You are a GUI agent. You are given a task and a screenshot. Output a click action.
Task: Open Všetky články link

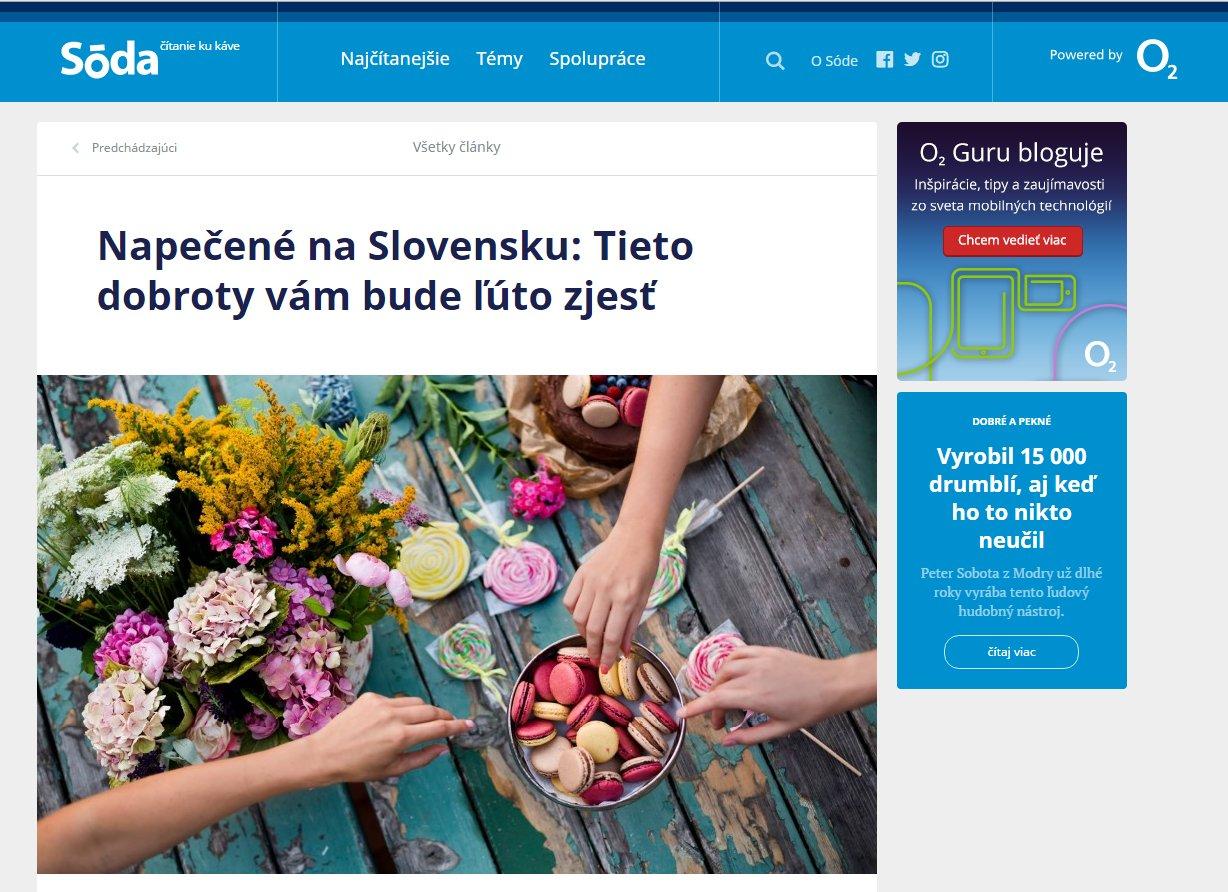coord(457,147)
